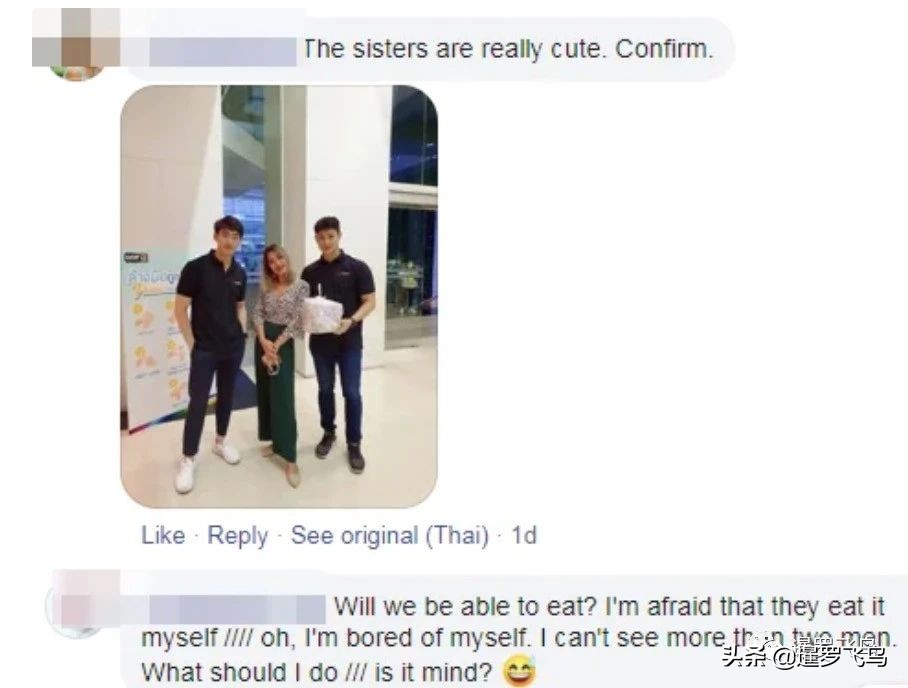908x688 pixels.
Task: Click the white cake box in the photo
Action: pos(323,314)
